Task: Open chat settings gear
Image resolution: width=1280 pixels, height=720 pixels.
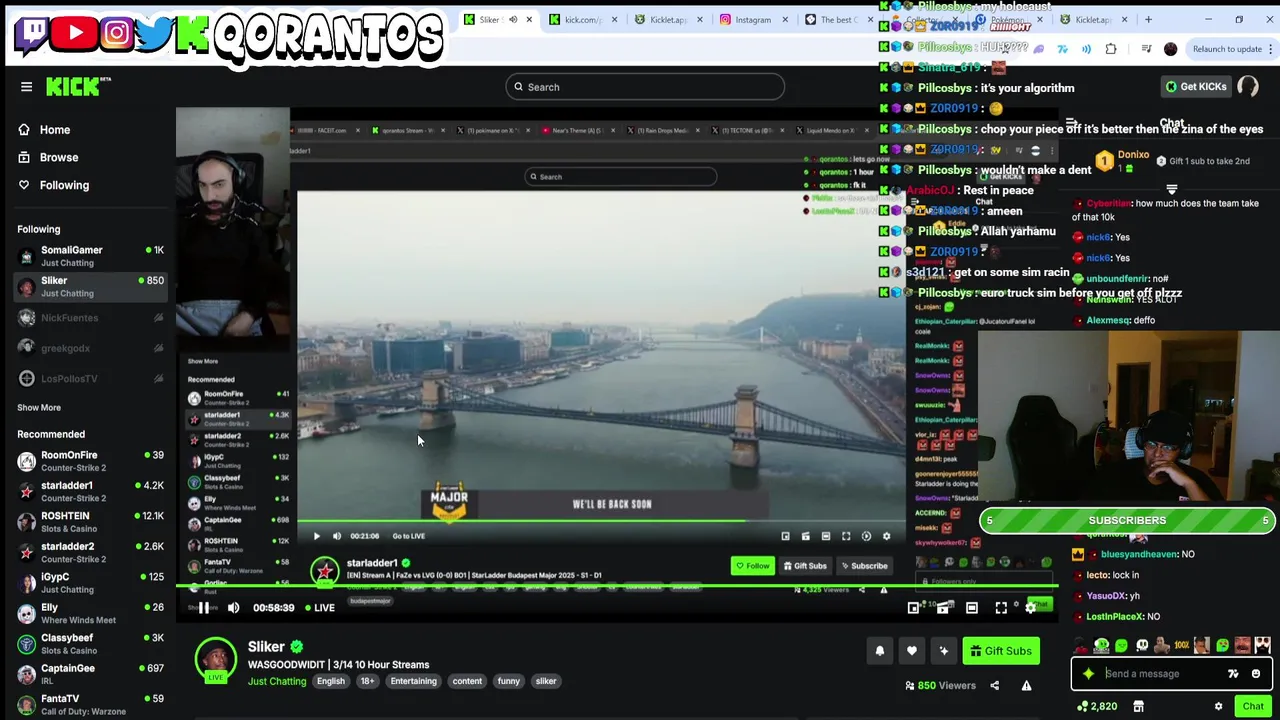Action: click(1218, 707)
